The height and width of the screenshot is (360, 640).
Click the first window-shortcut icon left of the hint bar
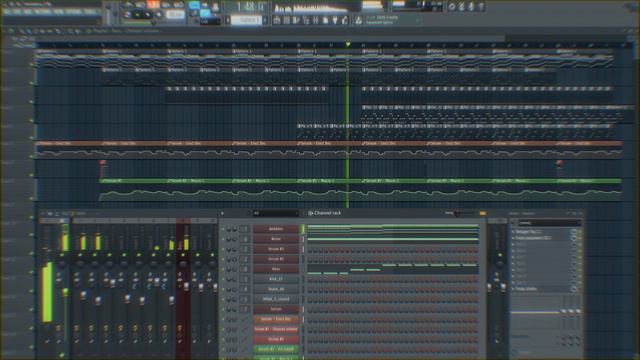pos(277,20)
